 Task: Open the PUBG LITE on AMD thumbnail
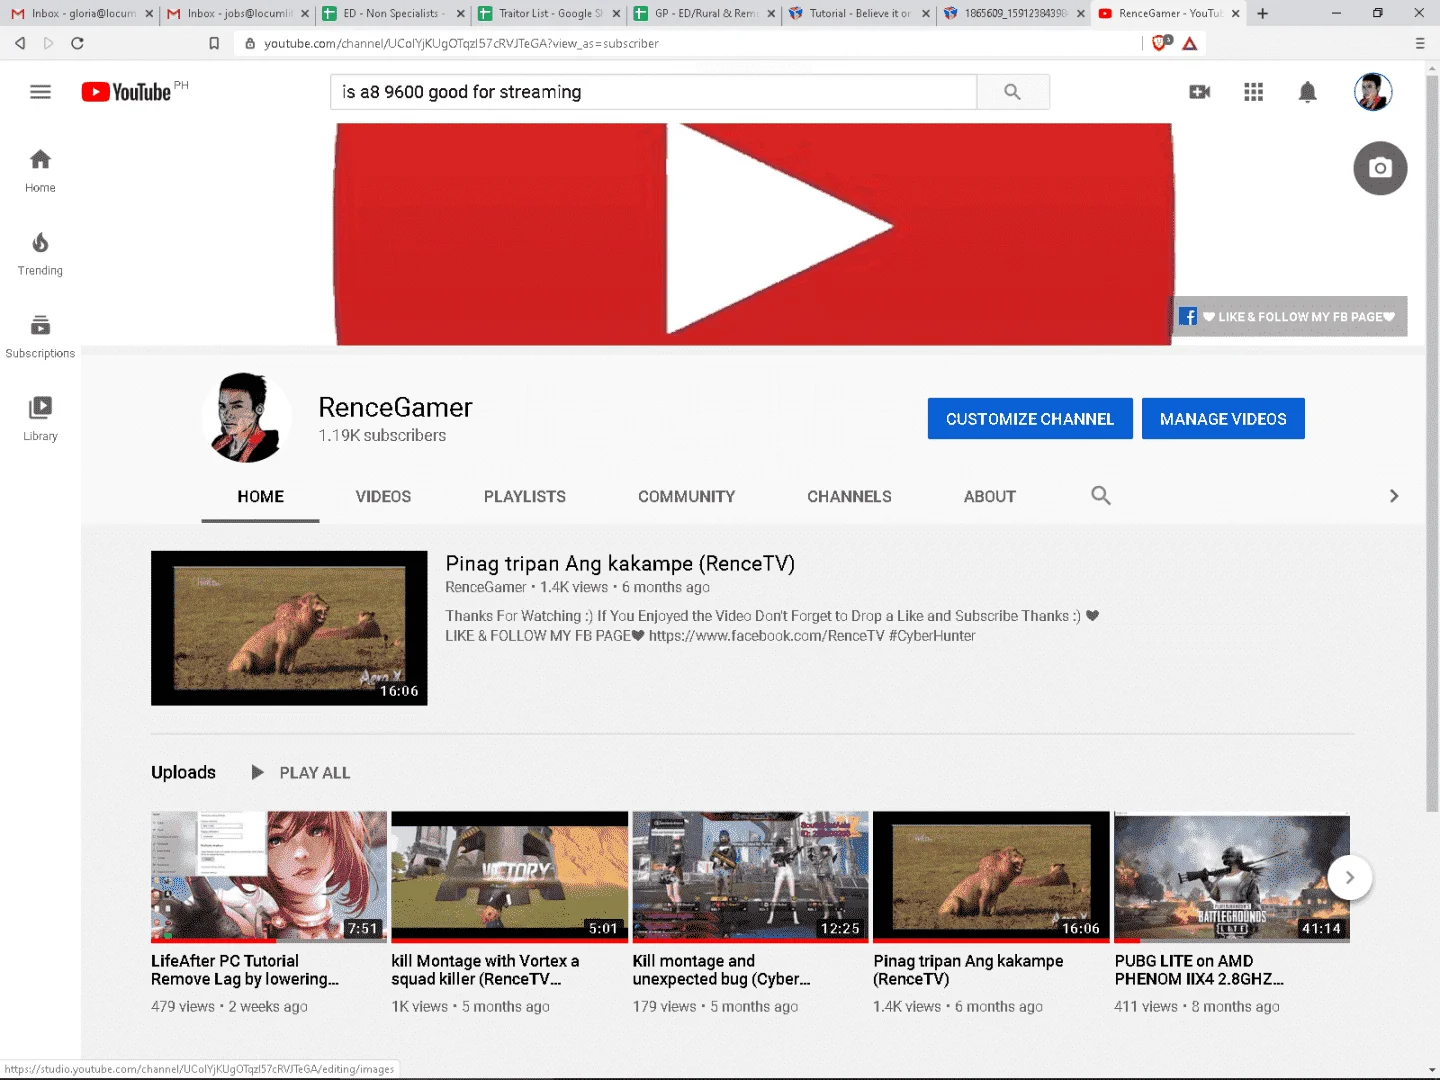1232,877
